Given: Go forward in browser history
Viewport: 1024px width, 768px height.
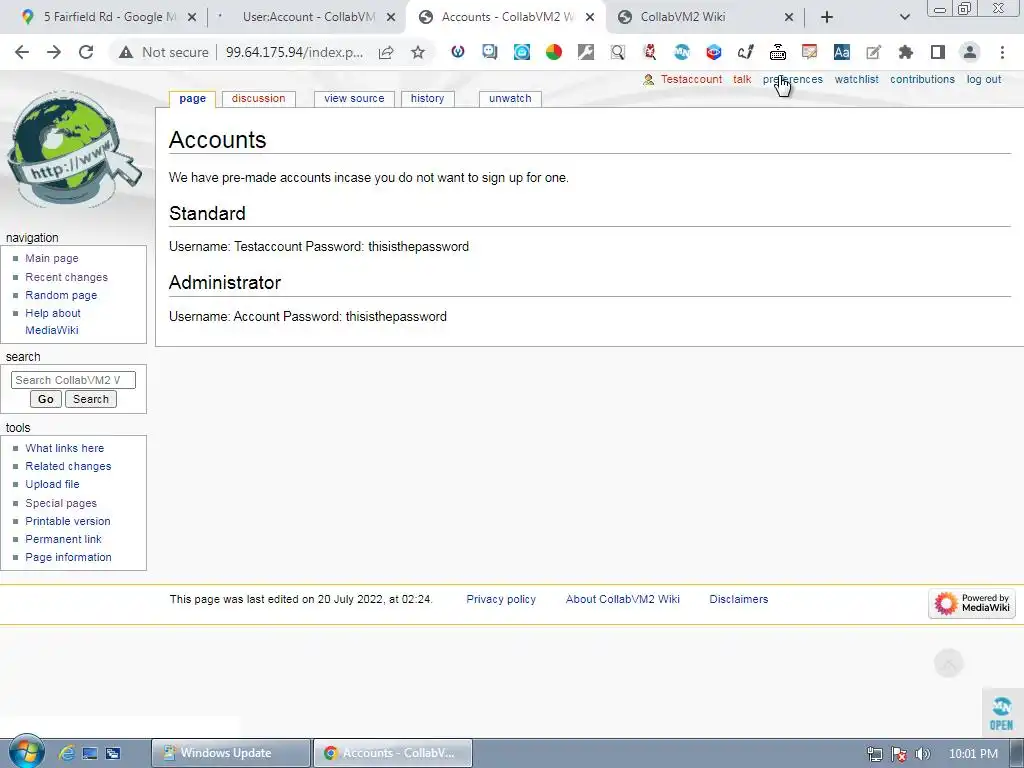Looking at the screenshot, I should point(54,52).
